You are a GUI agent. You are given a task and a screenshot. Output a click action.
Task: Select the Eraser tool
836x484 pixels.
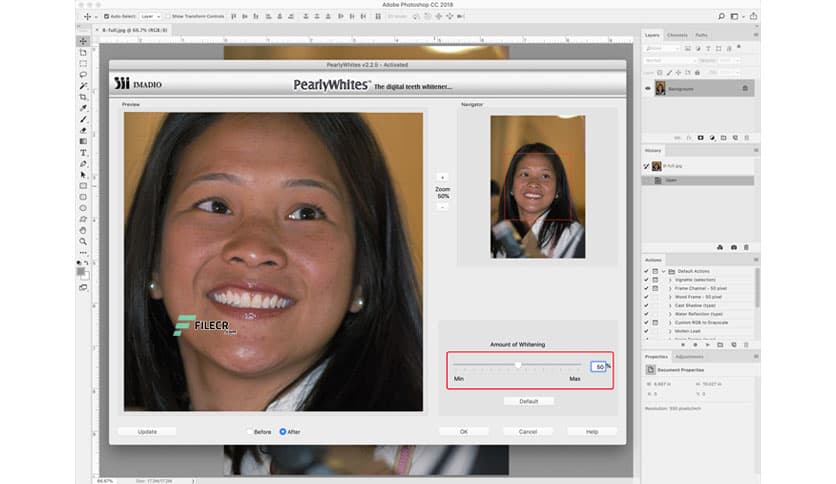point(83,131)
